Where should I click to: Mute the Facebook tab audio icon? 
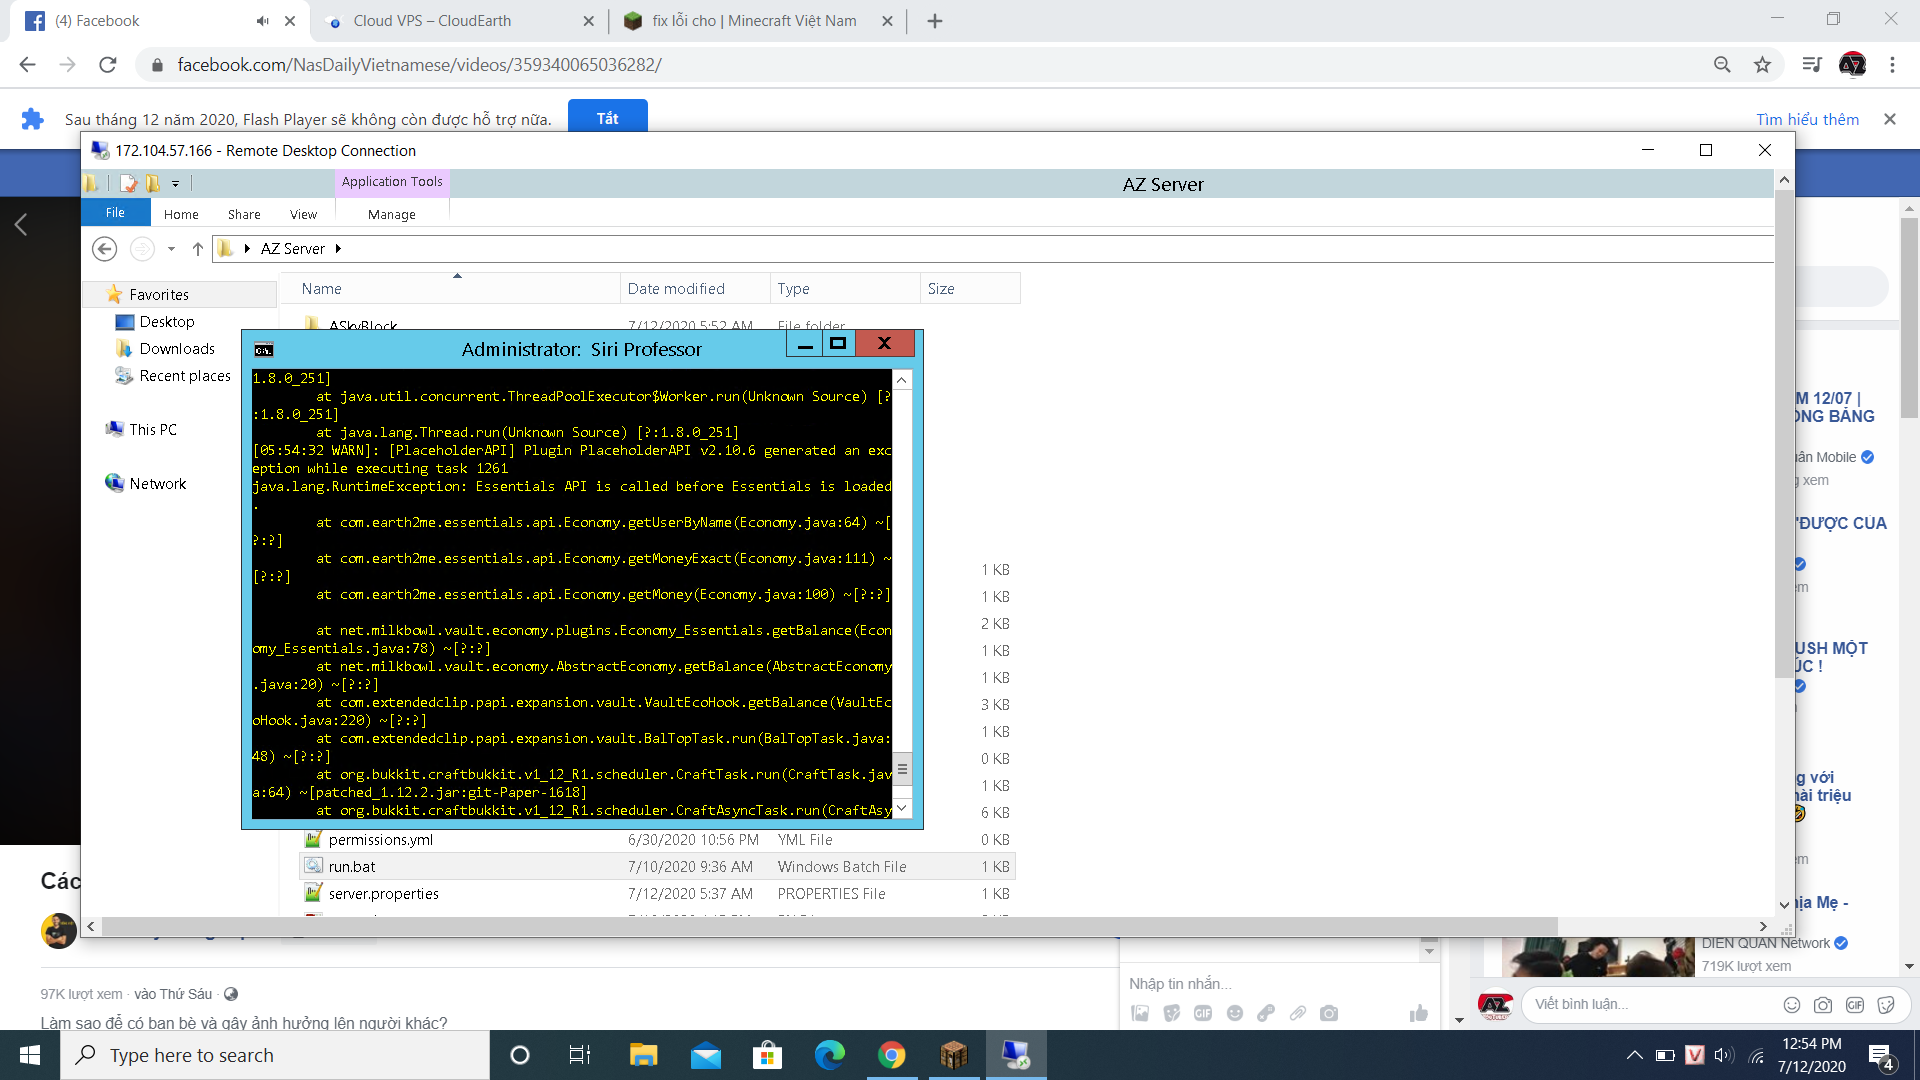coord(262,21)
